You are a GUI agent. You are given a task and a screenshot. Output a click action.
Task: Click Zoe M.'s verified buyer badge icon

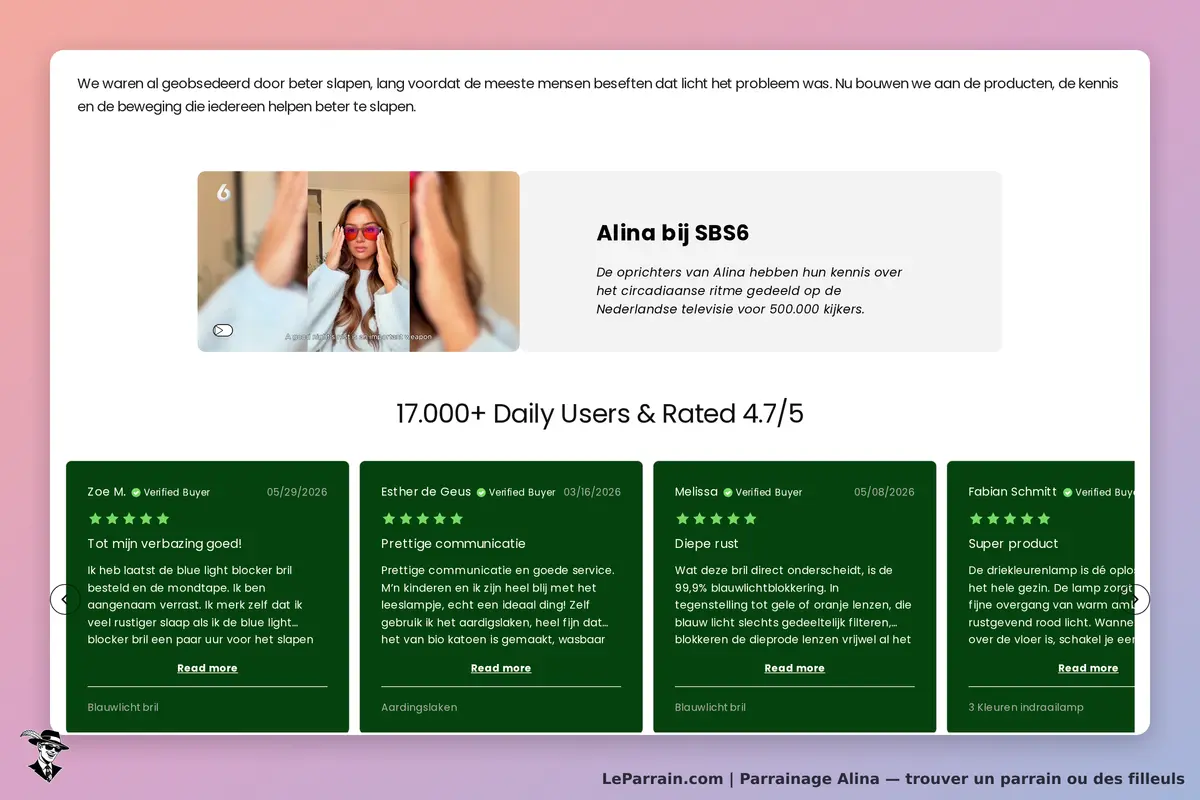[x=136, y=492]
